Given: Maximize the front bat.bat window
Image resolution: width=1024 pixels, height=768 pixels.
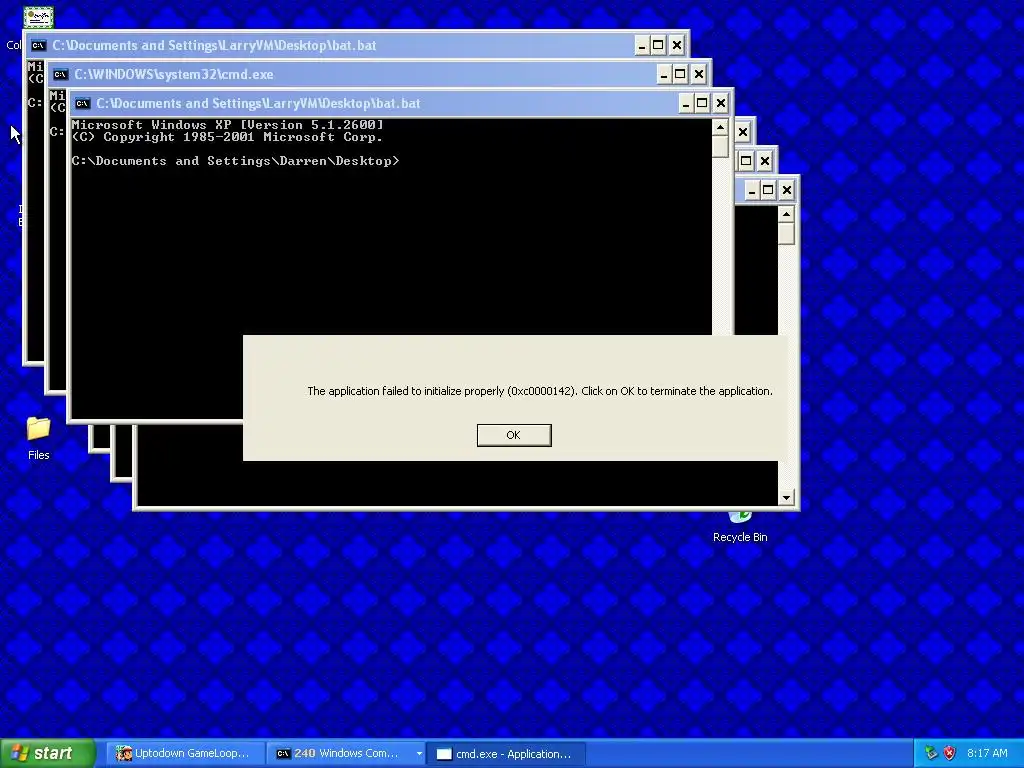Looking at the screenshot, I should (702, 103).
